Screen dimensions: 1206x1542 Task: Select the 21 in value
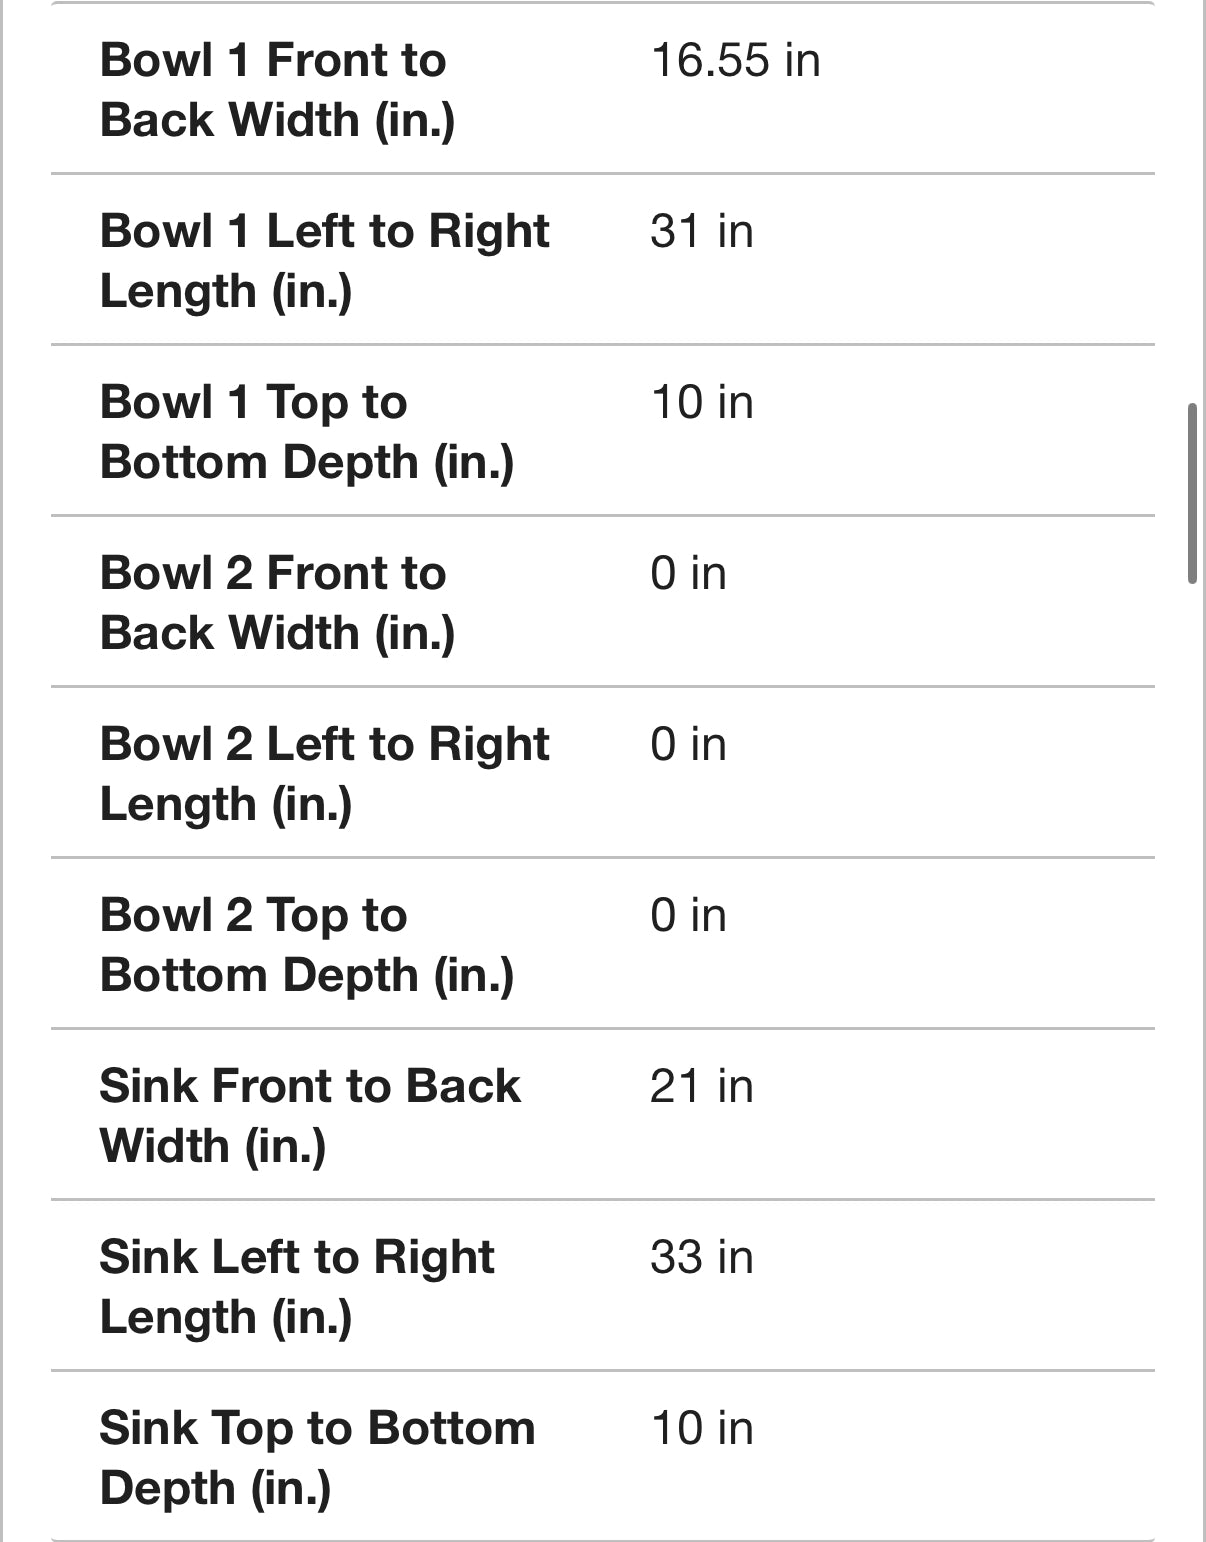(701, 1086)
